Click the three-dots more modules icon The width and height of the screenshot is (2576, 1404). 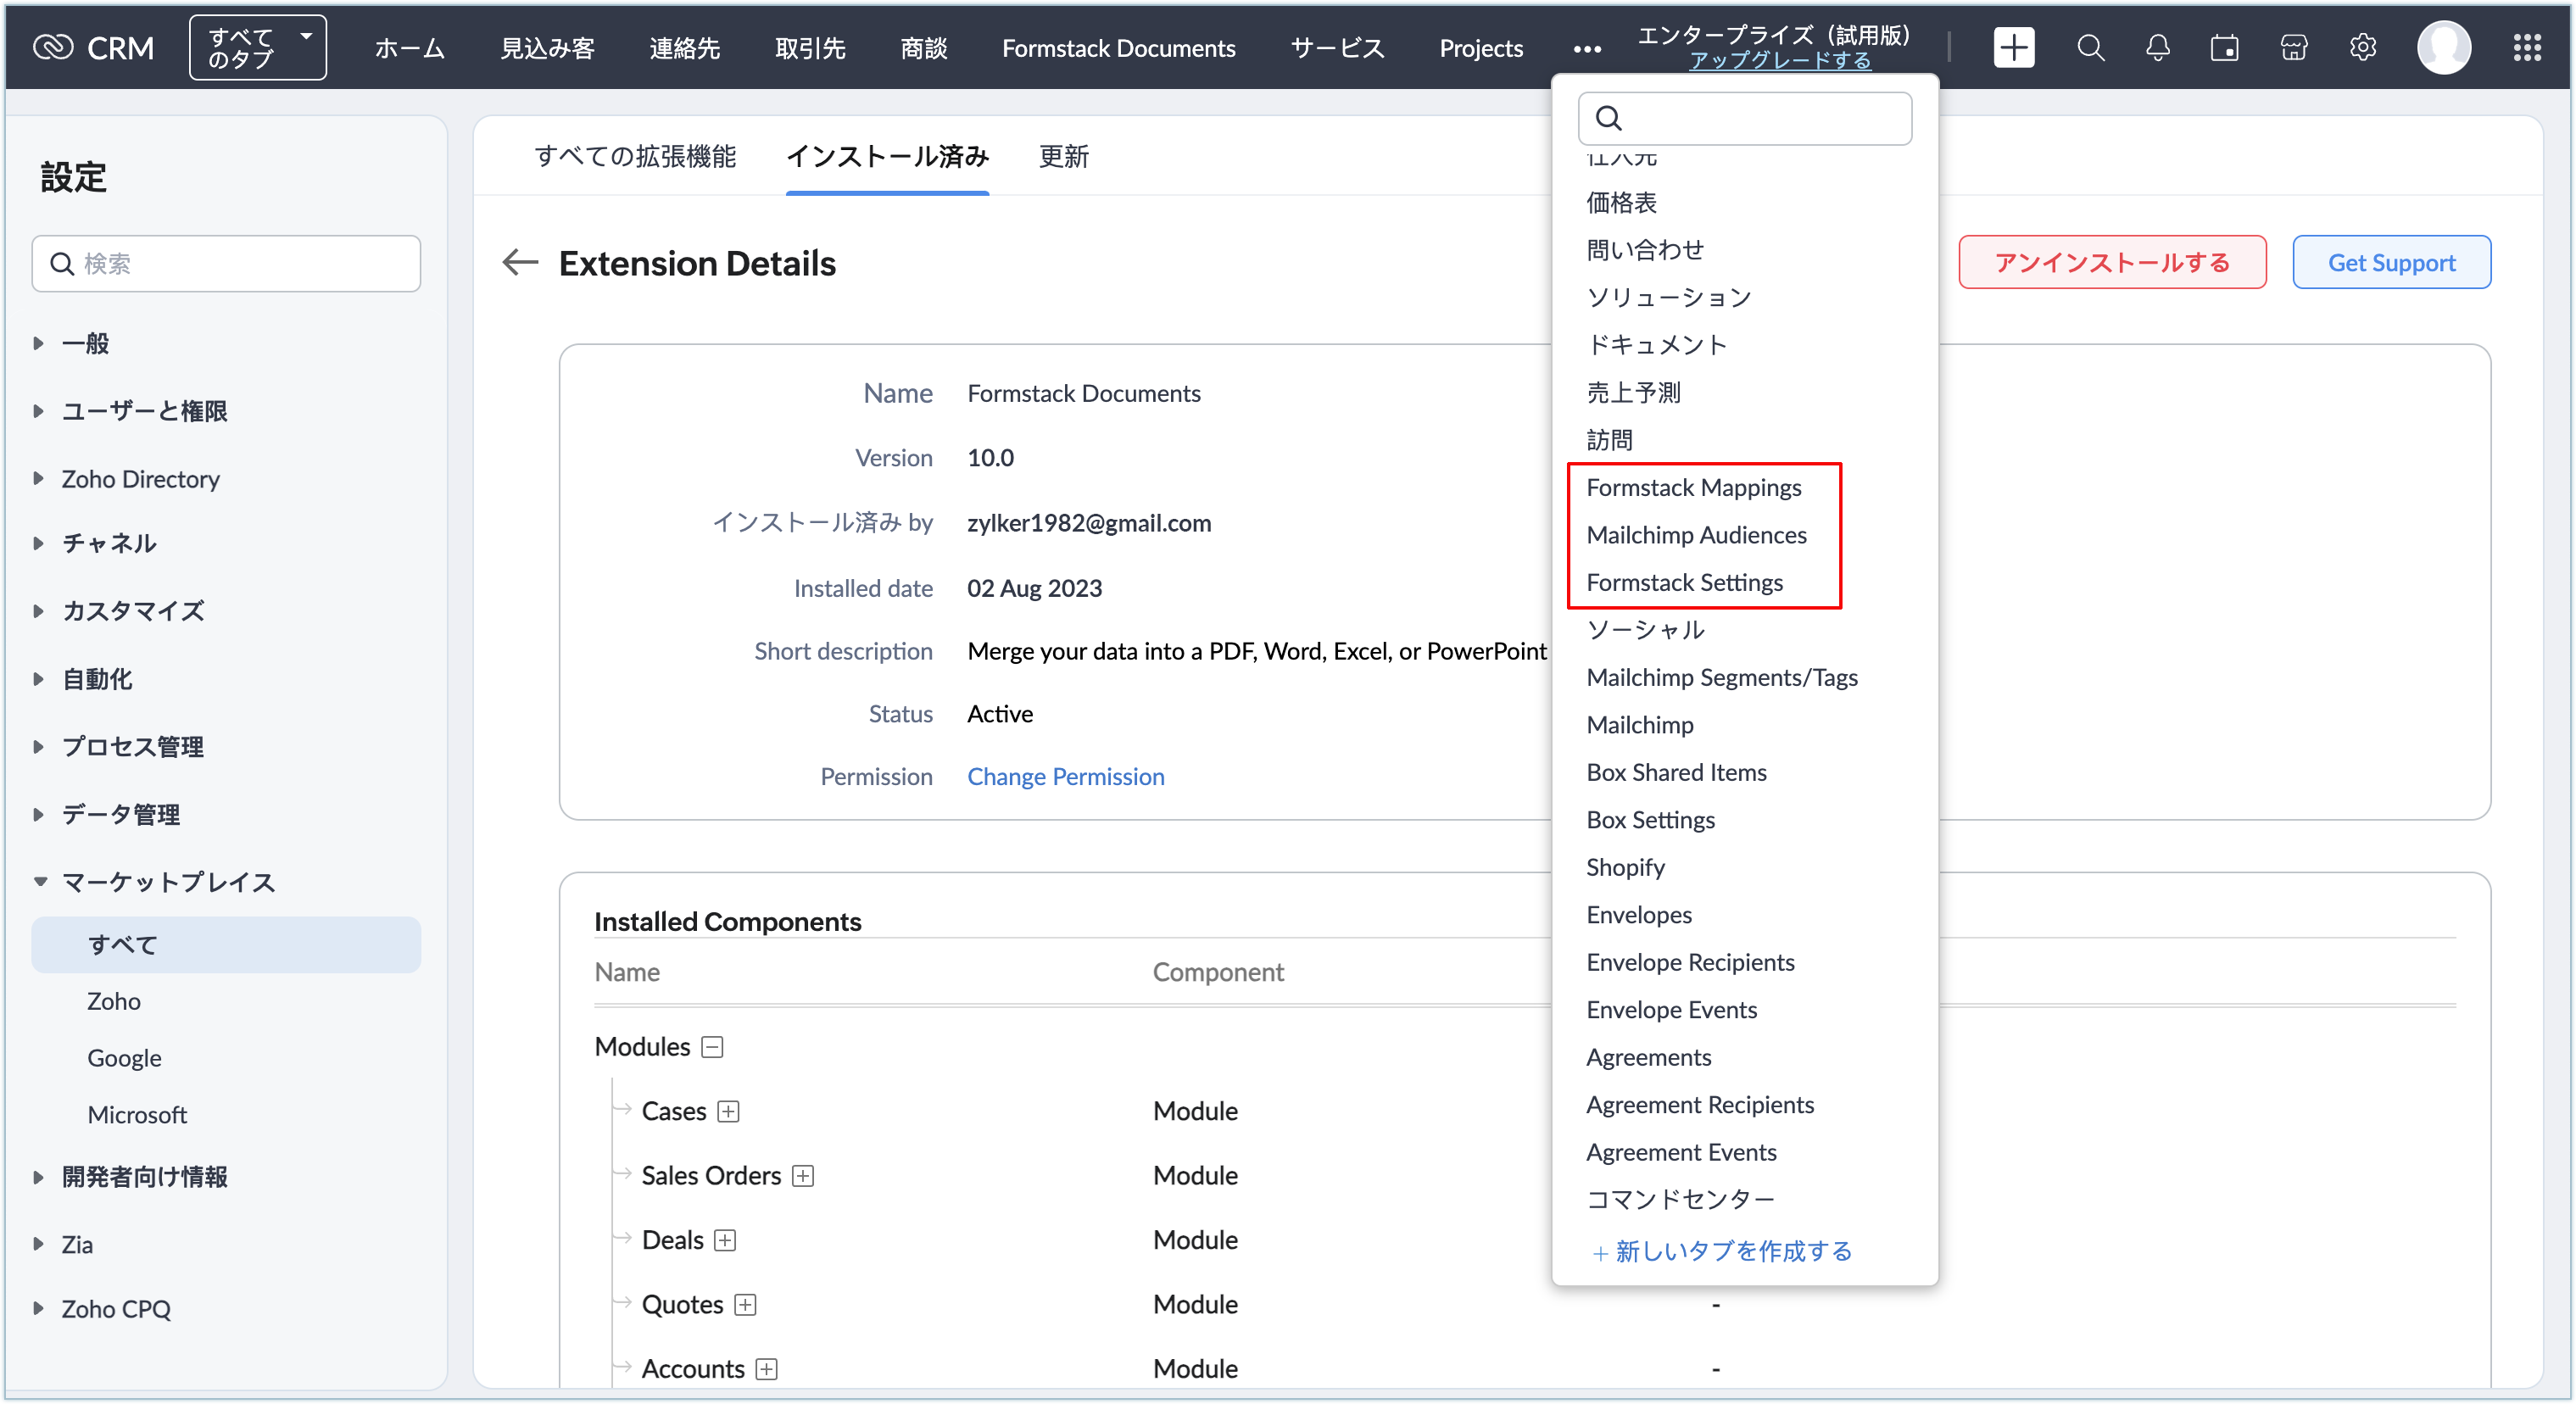[1586, 49]
